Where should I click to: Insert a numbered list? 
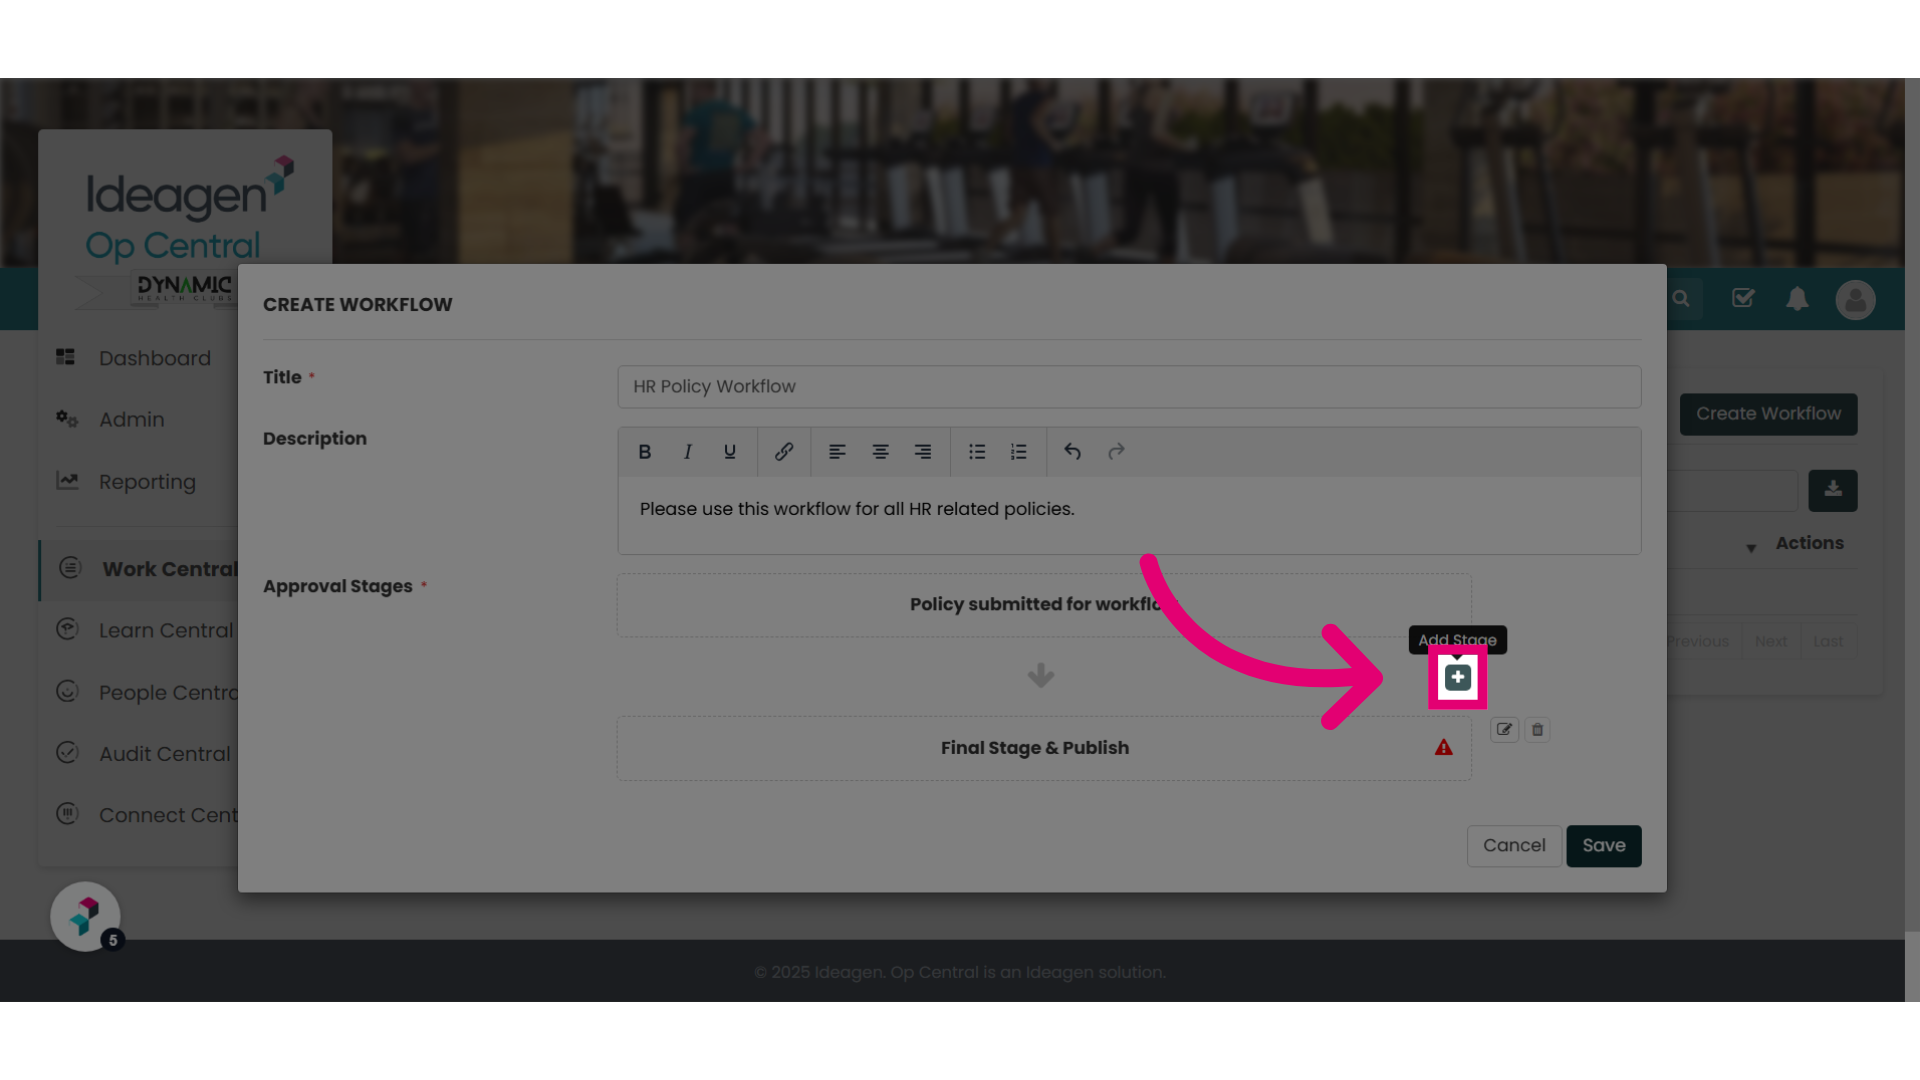(x=1019, y=452)
